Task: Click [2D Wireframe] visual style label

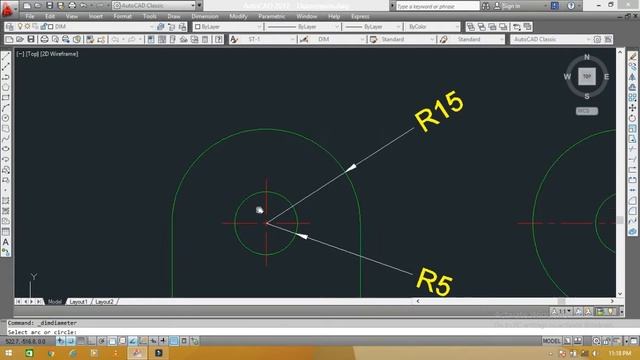Action: (59, 53)
